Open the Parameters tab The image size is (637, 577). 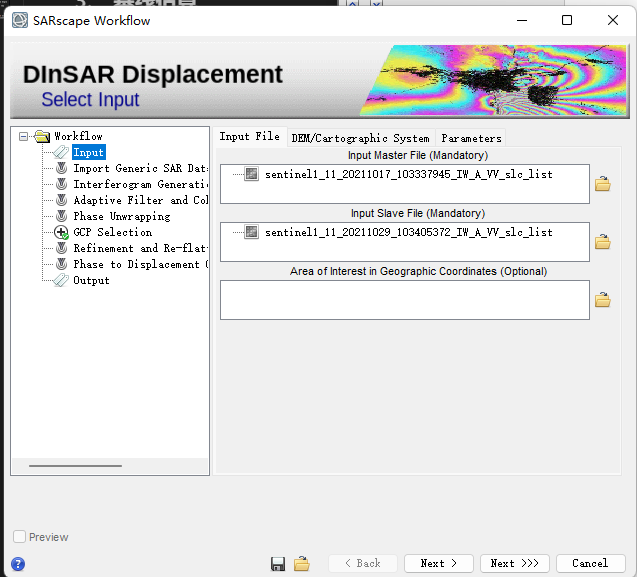(x=471, y=139)
